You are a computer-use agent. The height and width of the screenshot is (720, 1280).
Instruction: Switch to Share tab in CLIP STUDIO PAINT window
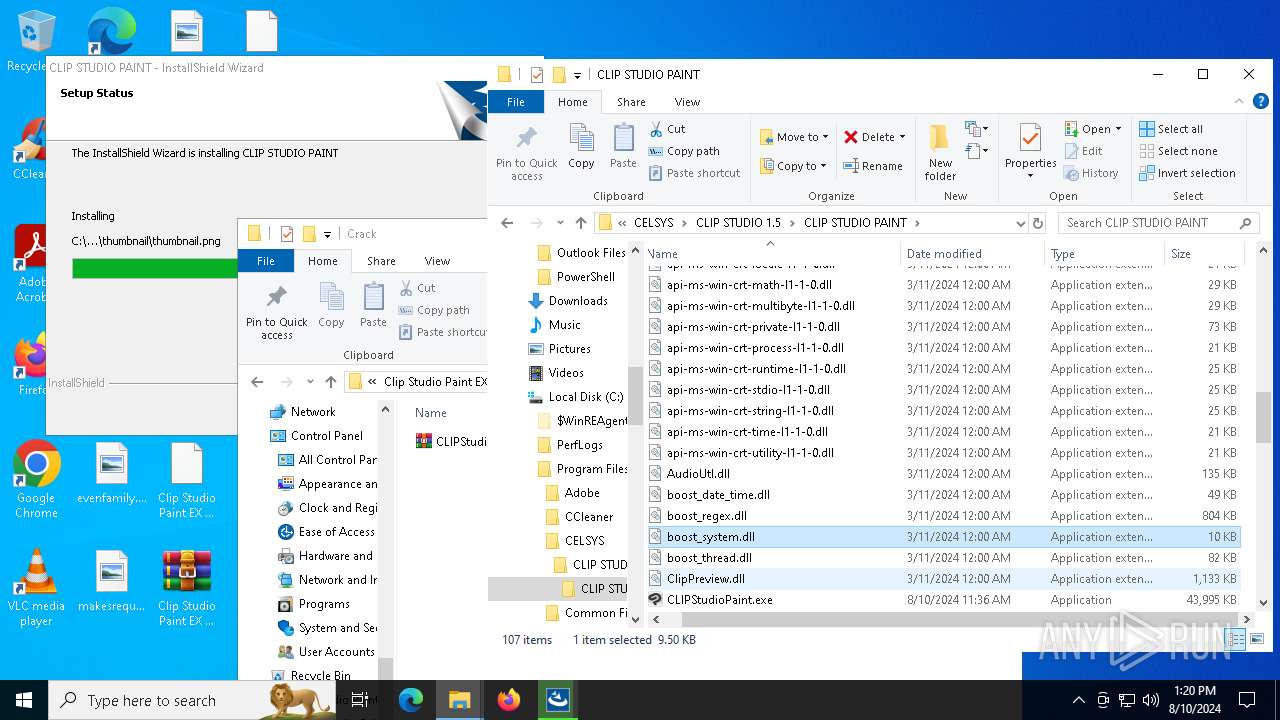pos(631,102)
